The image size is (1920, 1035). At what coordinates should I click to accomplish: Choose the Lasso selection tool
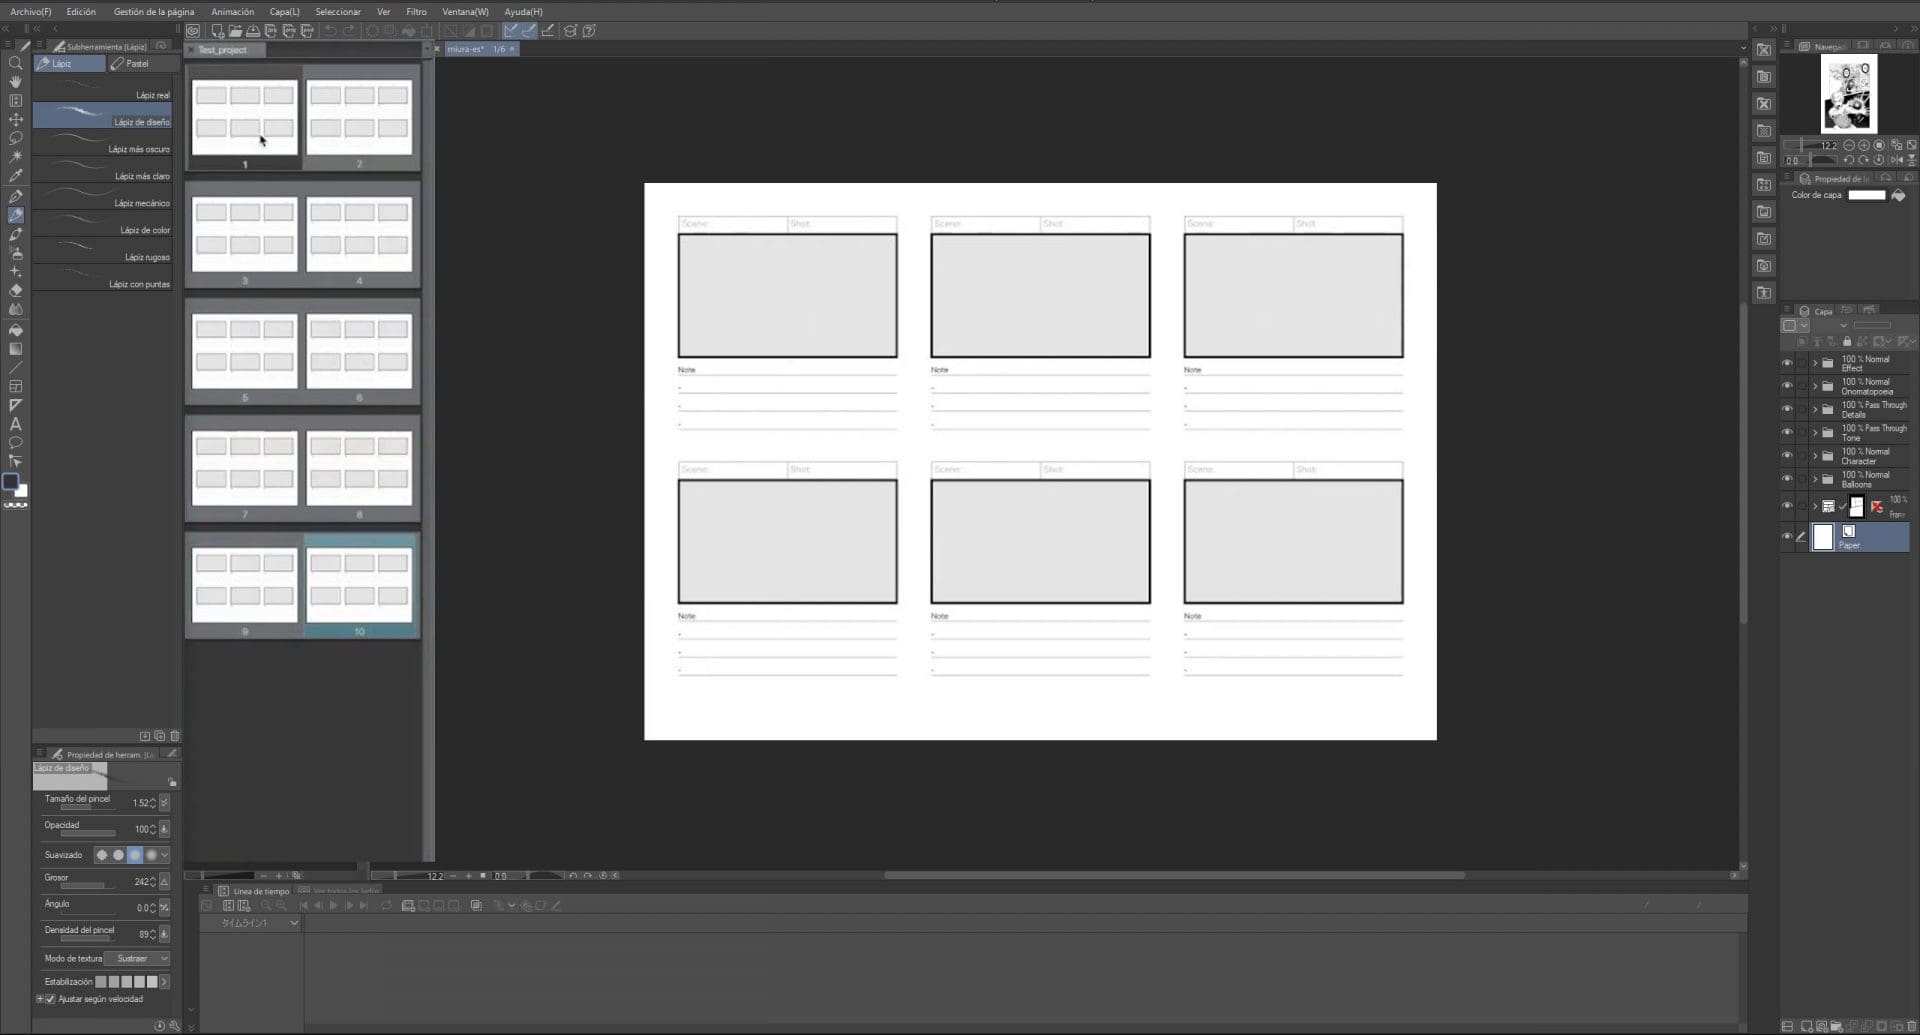click(16, 137)
